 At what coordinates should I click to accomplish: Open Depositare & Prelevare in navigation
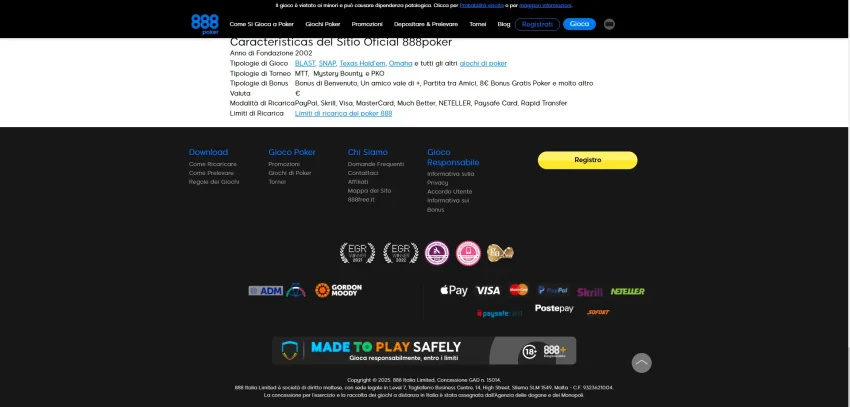tap(424, 24)
